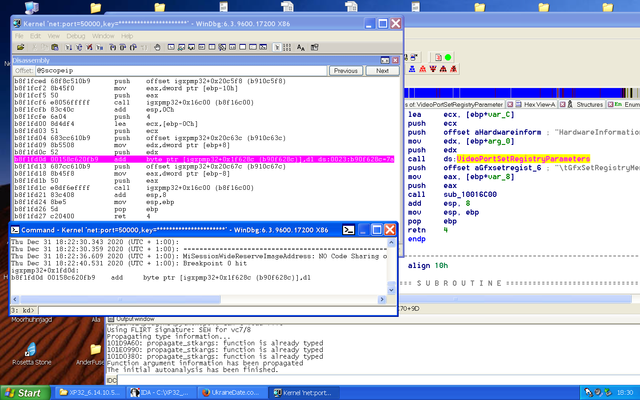Open the Edit menu in WinDbg
640x400 pixels.
click(x=36, y=36)
